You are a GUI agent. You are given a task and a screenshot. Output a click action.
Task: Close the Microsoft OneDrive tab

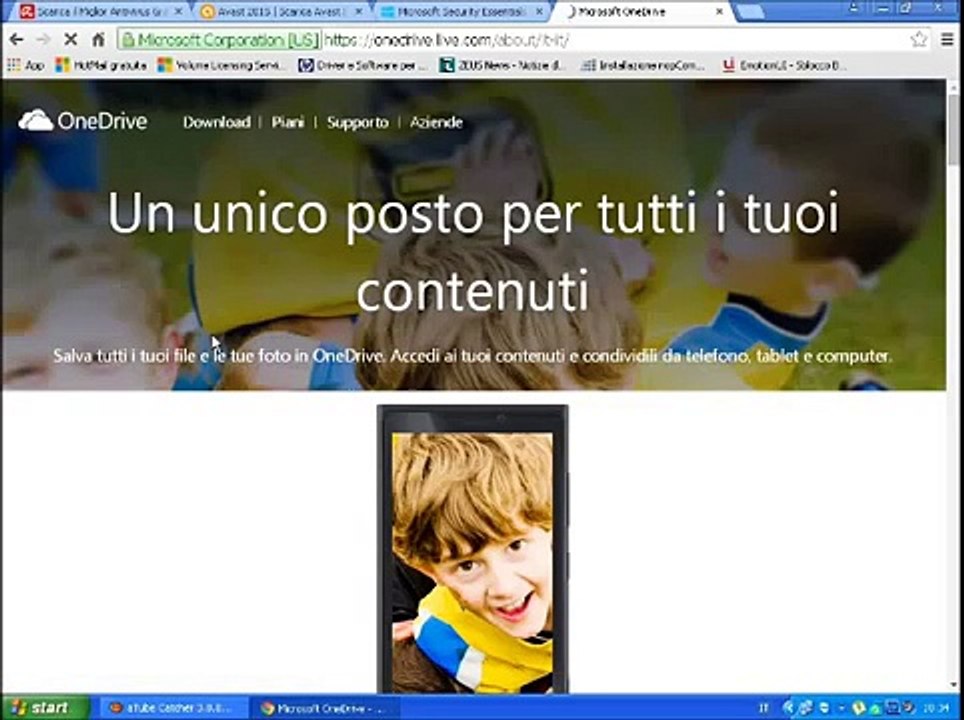pos(719,12)
